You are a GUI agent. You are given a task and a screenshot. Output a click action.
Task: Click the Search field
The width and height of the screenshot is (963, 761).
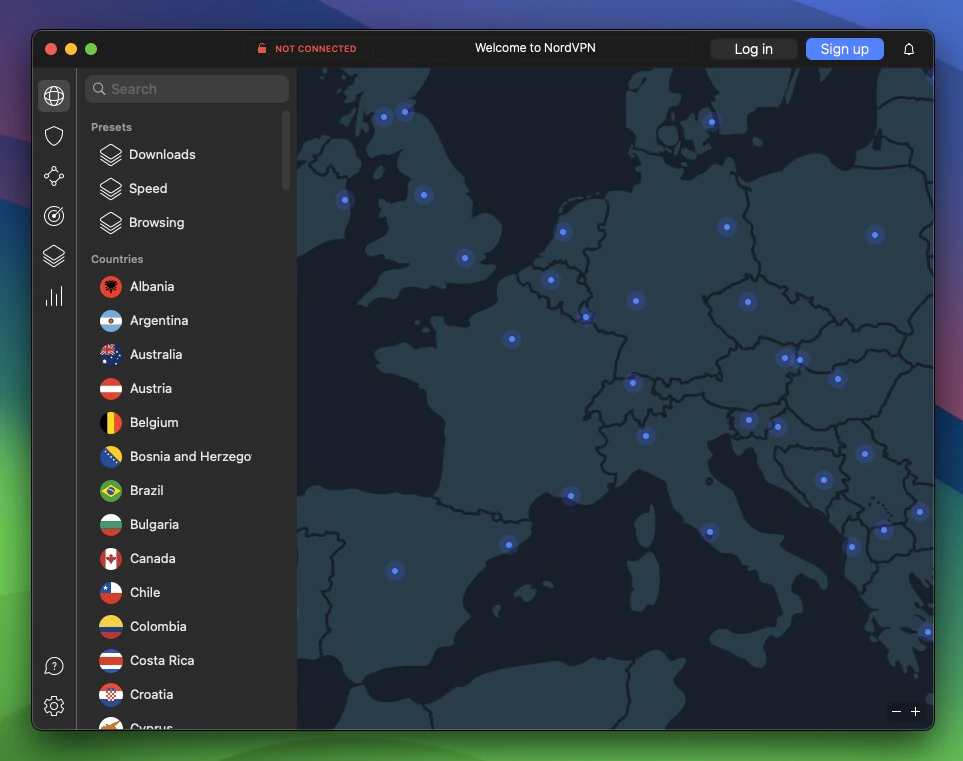[186, 88]
